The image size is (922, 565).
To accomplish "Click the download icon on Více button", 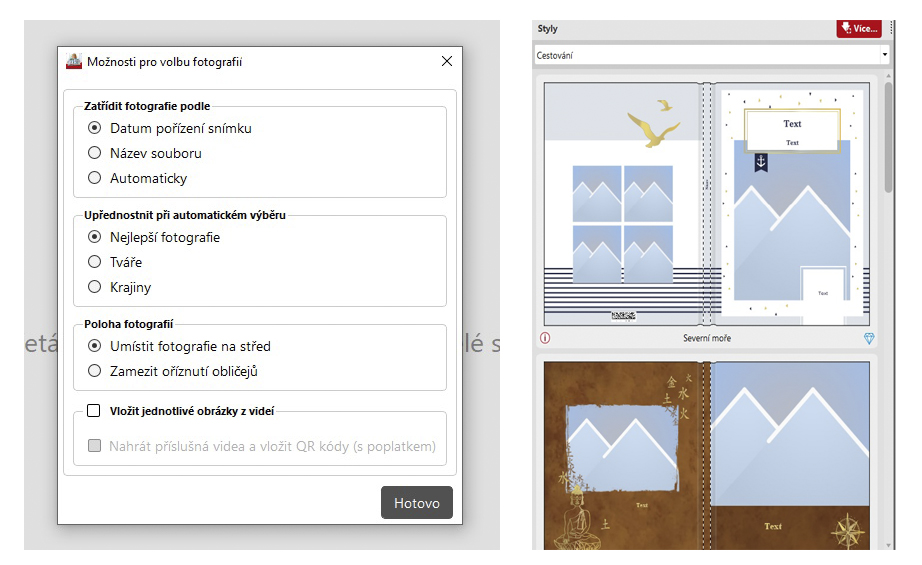I will (845, 28).
